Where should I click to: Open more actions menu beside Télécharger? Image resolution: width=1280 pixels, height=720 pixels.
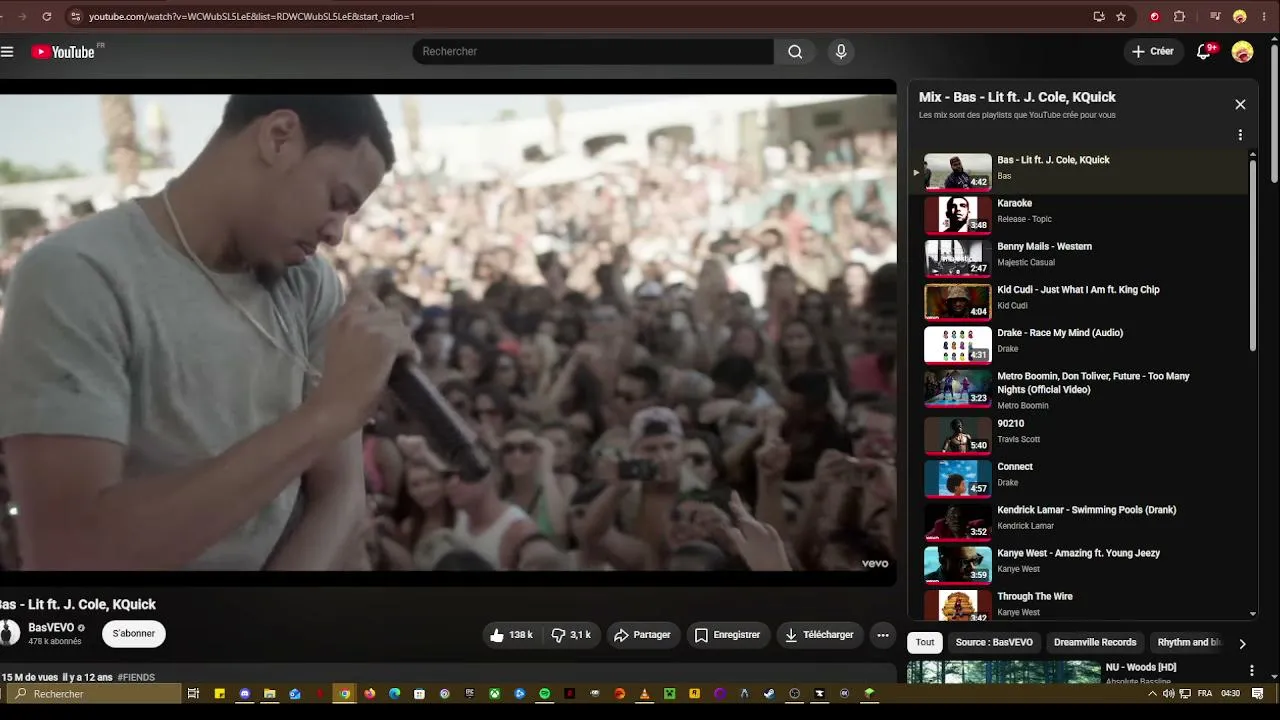882,635
